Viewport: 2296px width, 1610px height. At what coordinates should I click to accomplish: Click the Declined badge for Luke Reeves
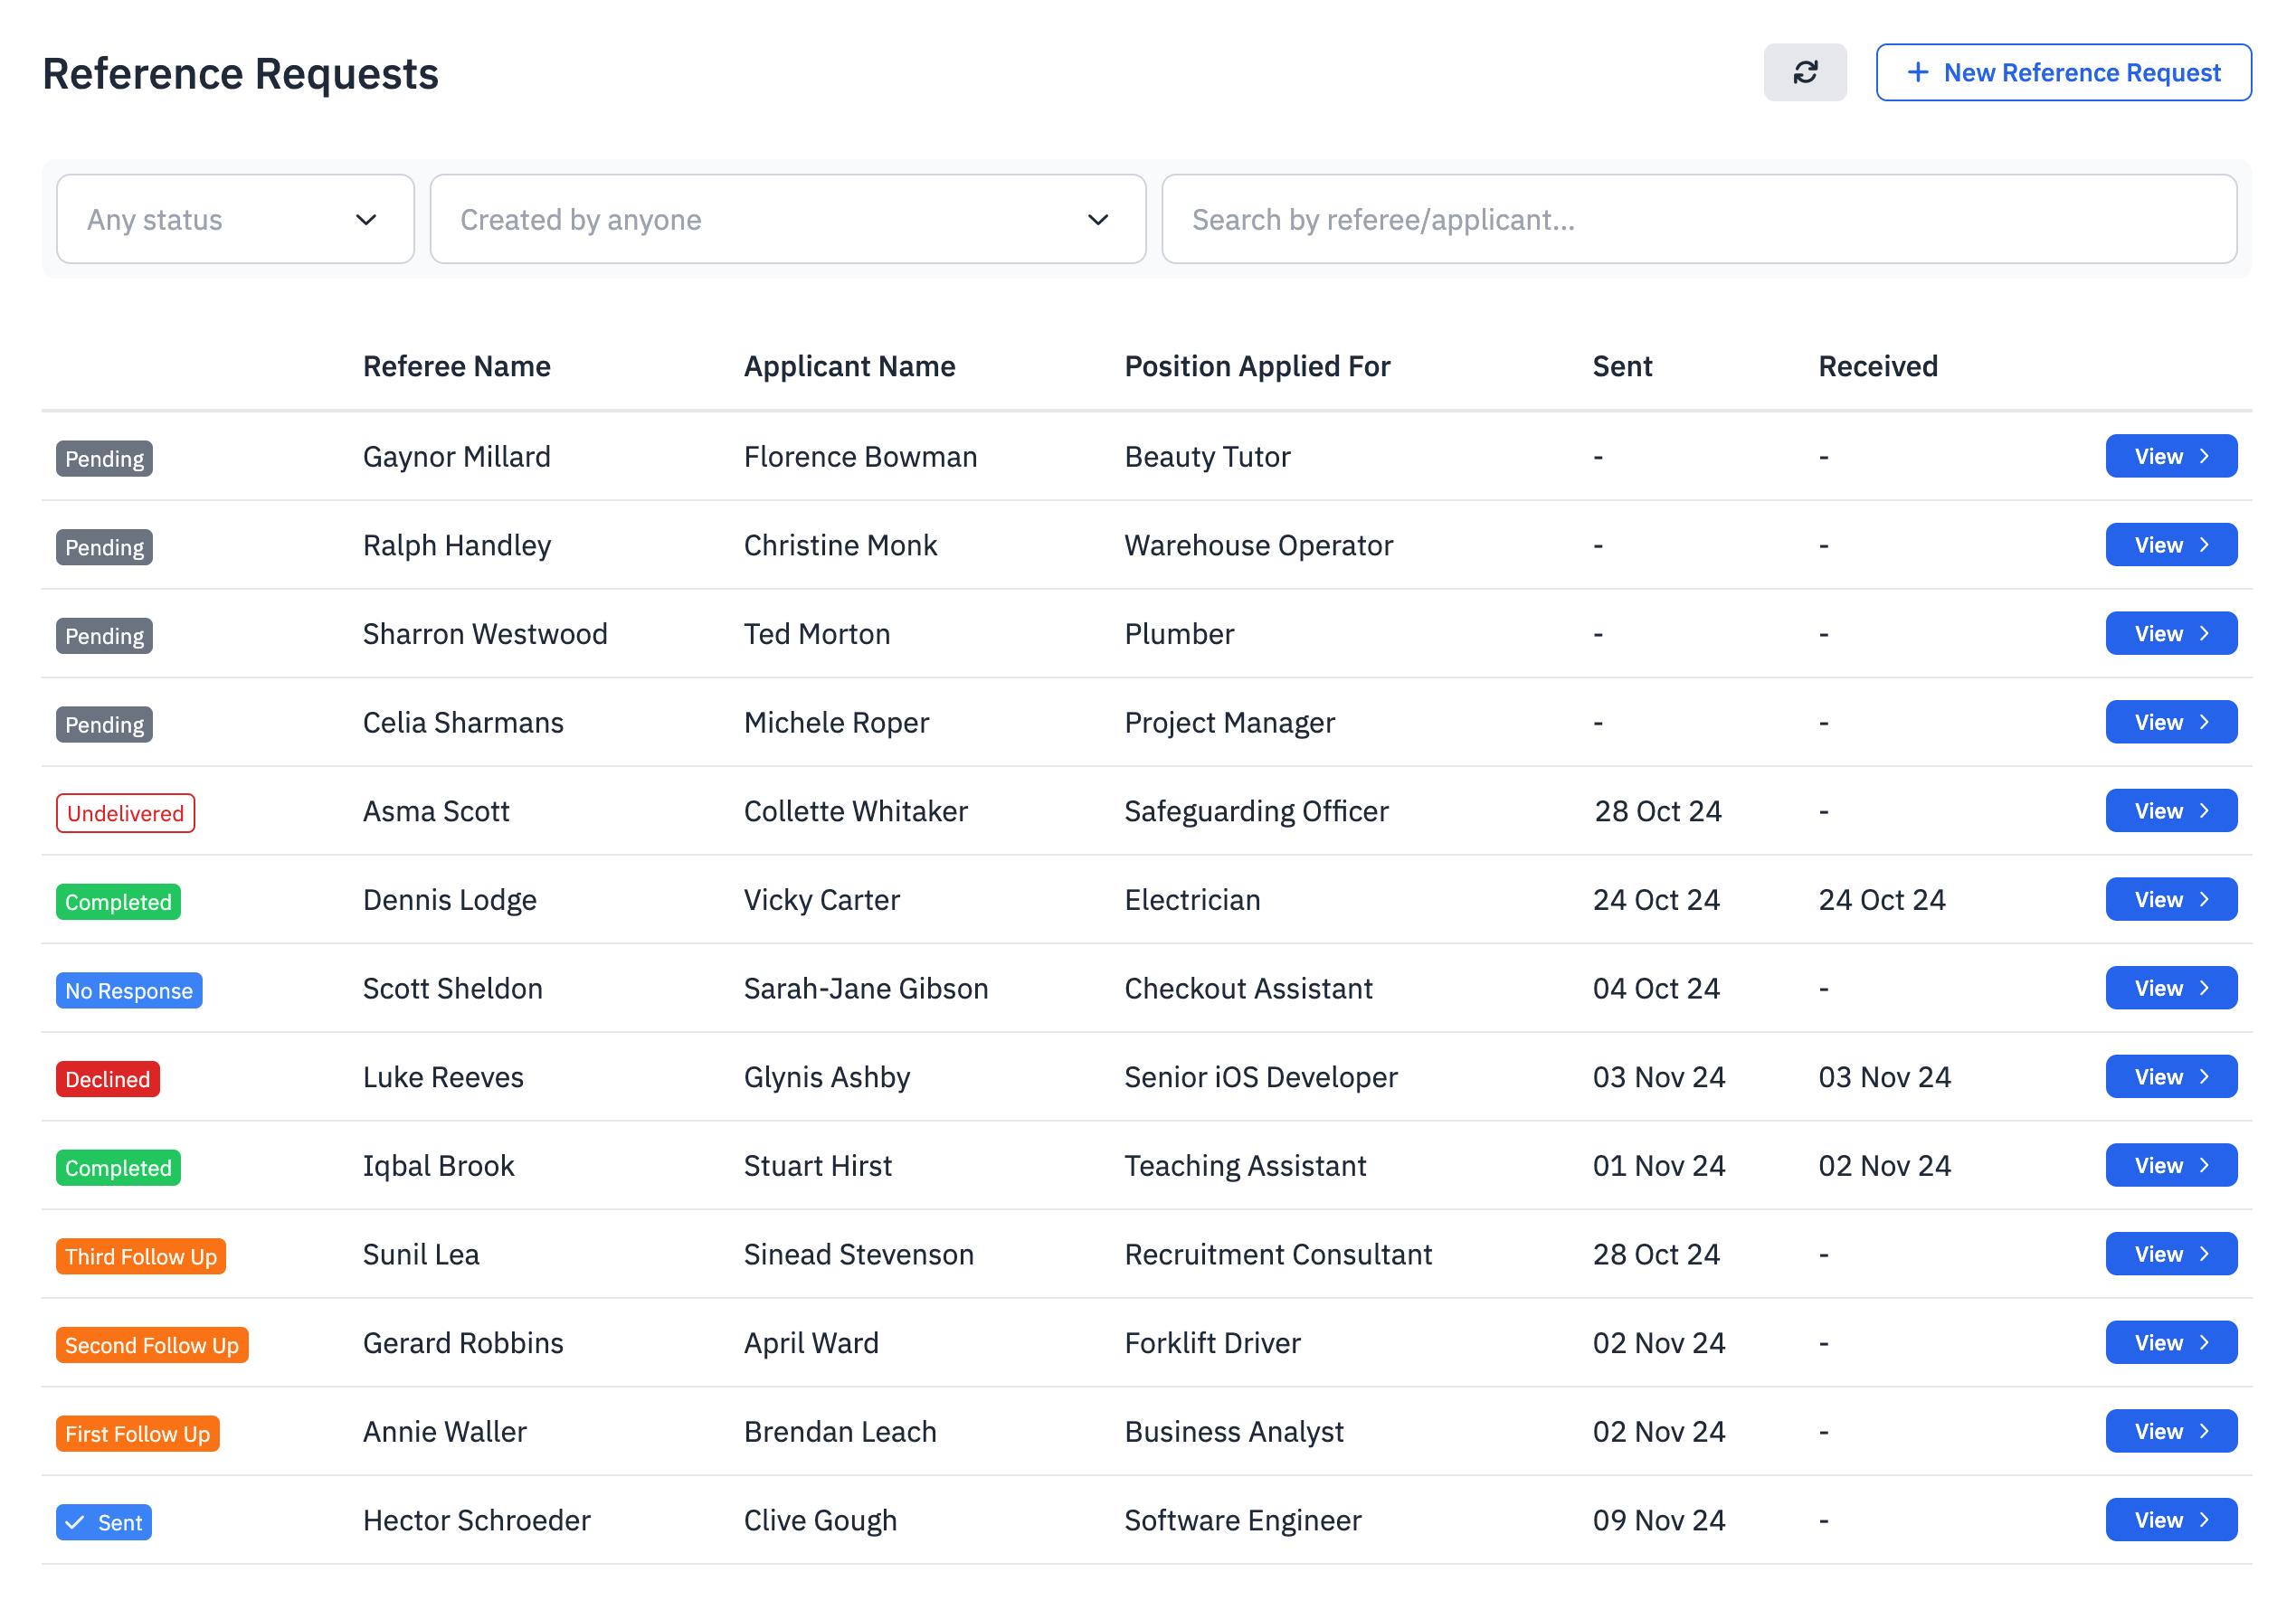(x=107, y=1079)
